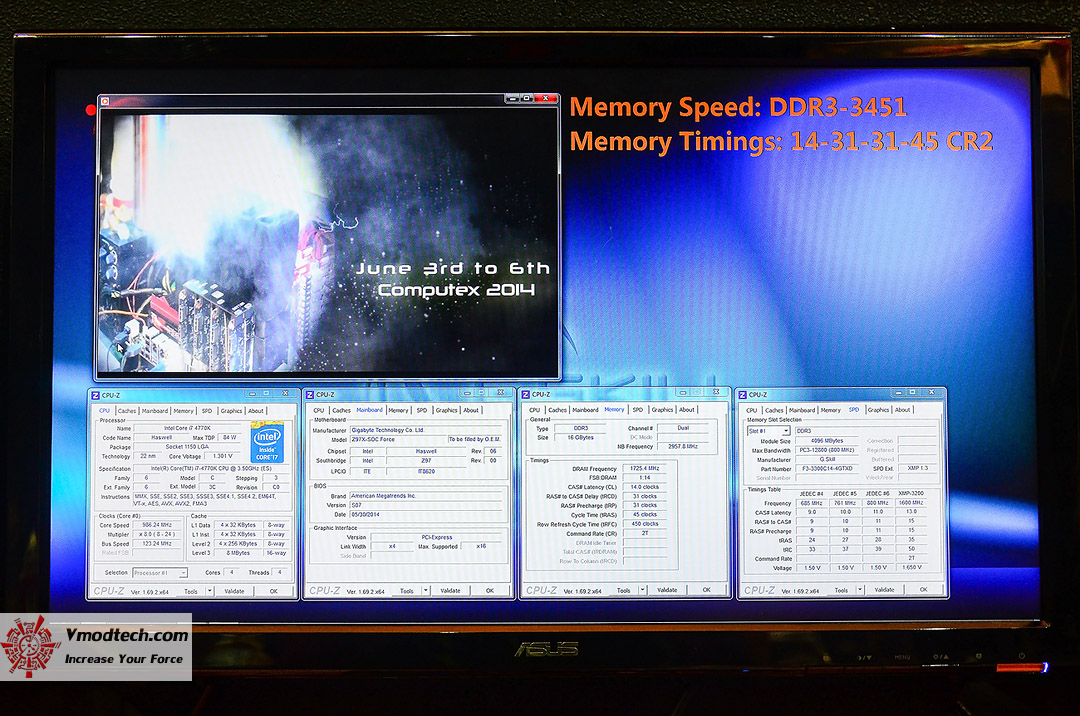Open Graphics tab in the CPU window
Image resolution: width=1080 pixels, height=716 pixels.
[231, 411]
